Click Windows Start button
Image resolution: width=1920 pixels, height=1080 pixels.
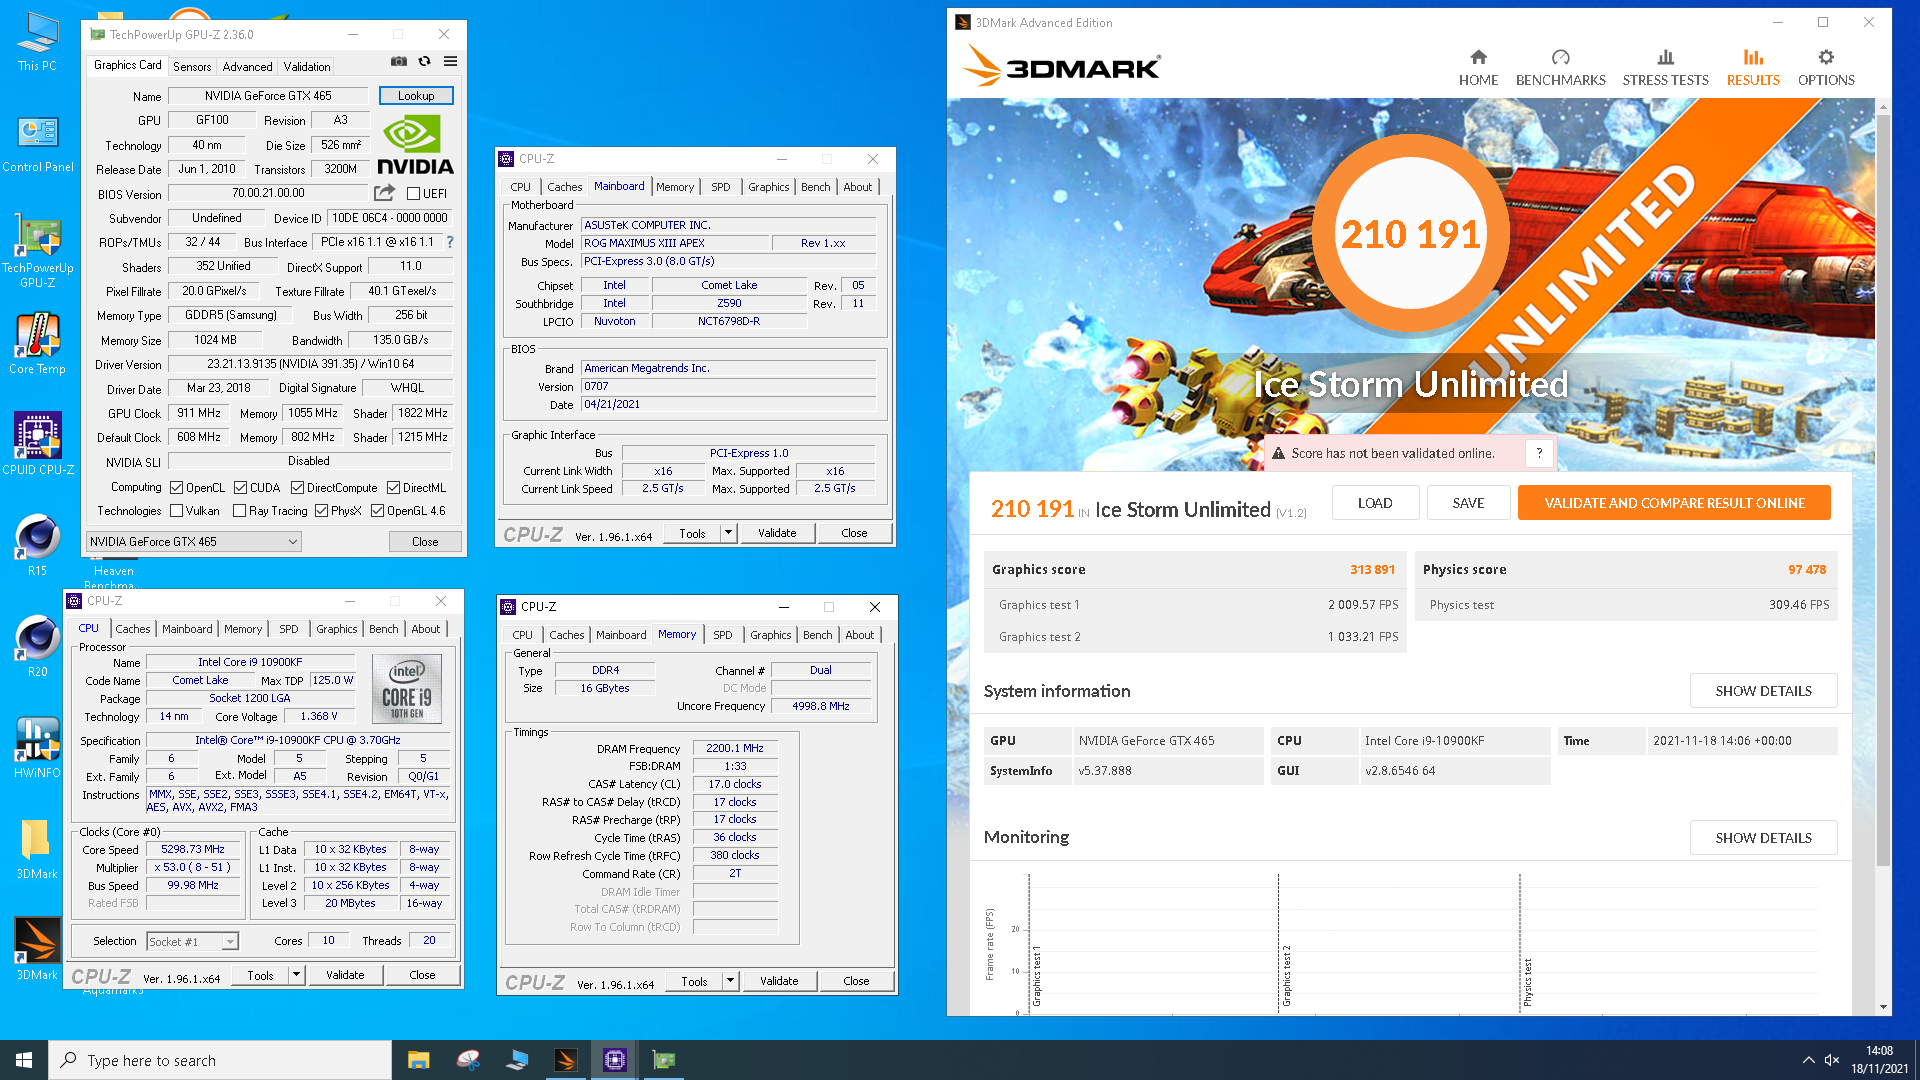point(24,1060)
